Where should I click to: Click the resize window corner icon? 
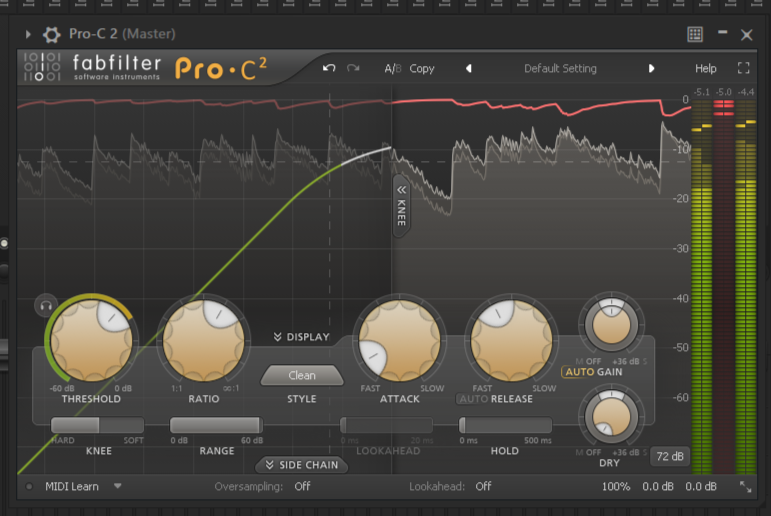(x=745, y=487)
